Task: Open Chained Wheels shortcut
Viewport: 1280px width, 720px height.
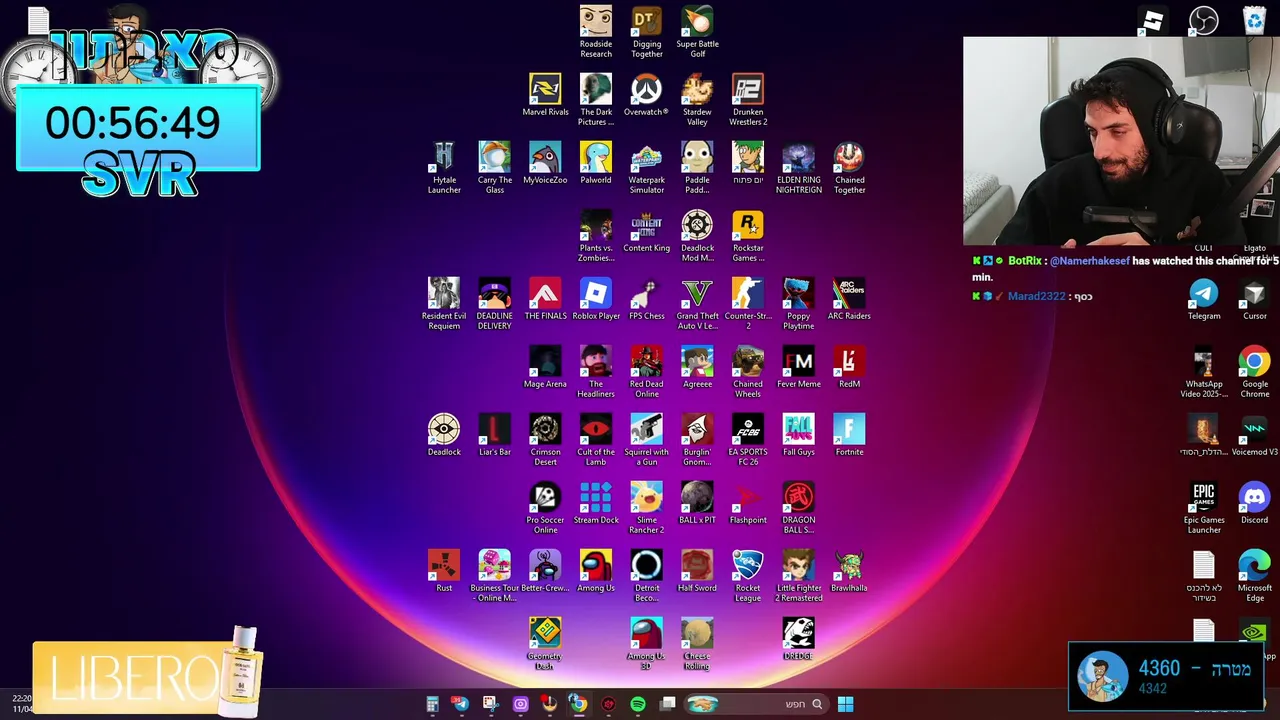Action: point(748,372)
